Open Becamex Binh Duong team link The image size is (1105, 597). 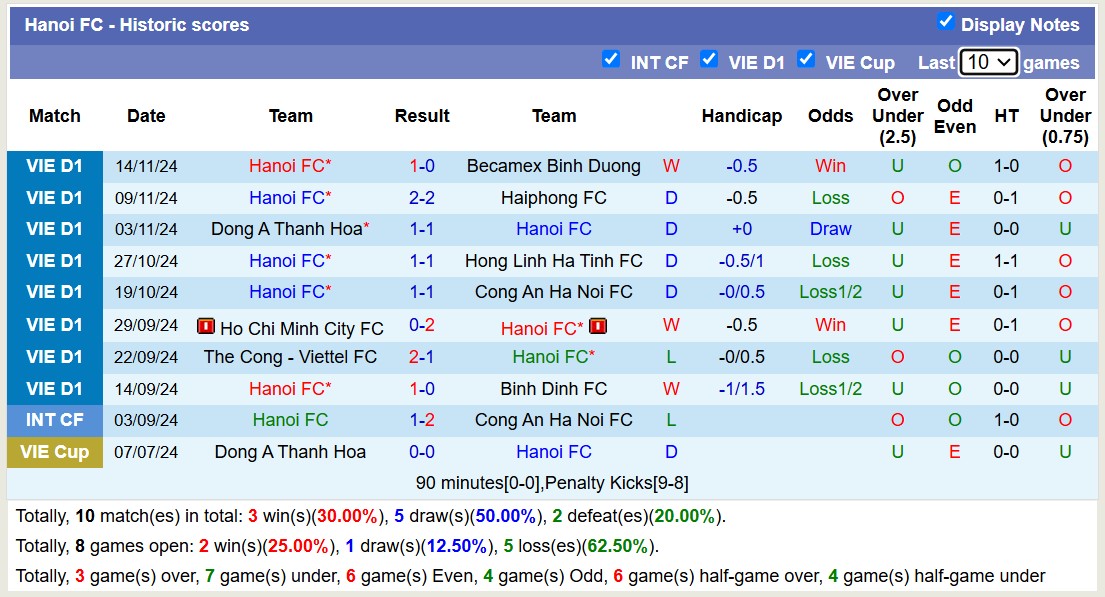pyautogui.click(x=553, y=166)
